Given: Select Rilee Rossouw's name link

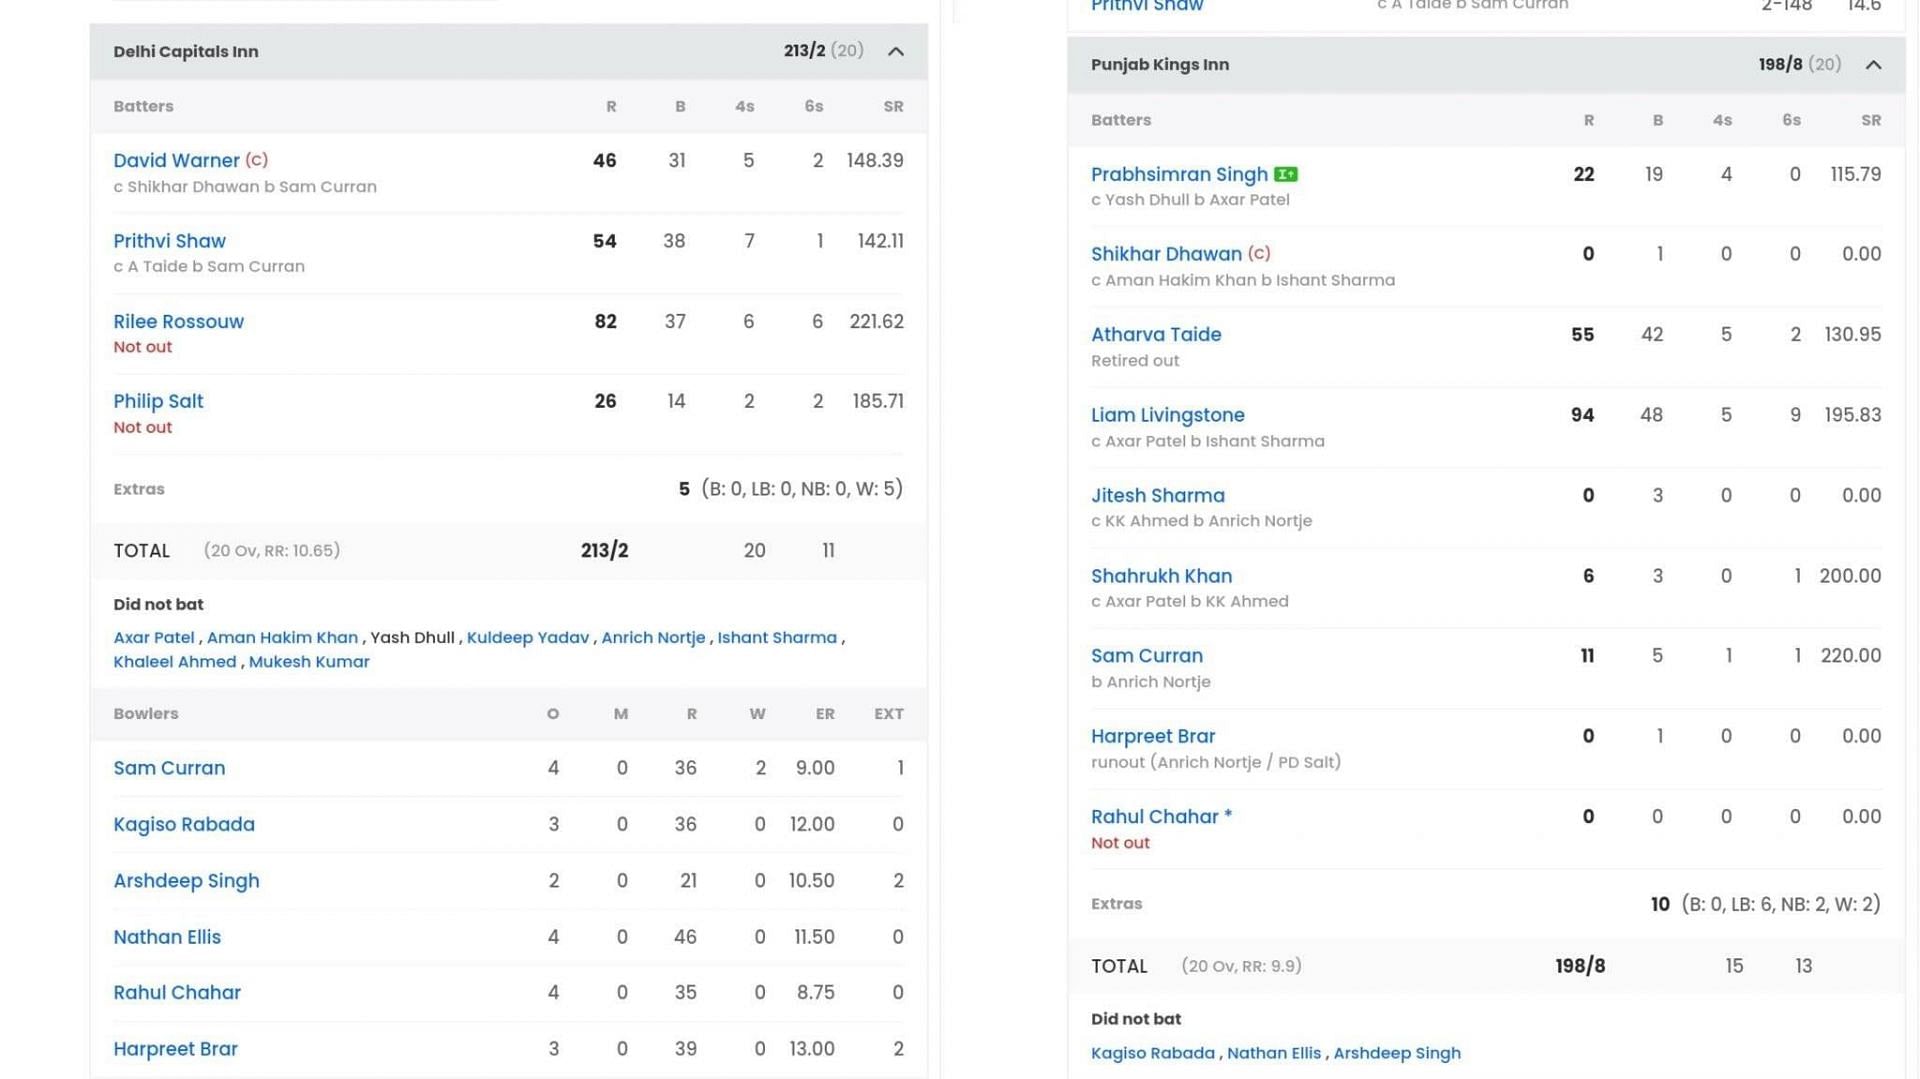Looking at the screenshot, I should point(178,322).
